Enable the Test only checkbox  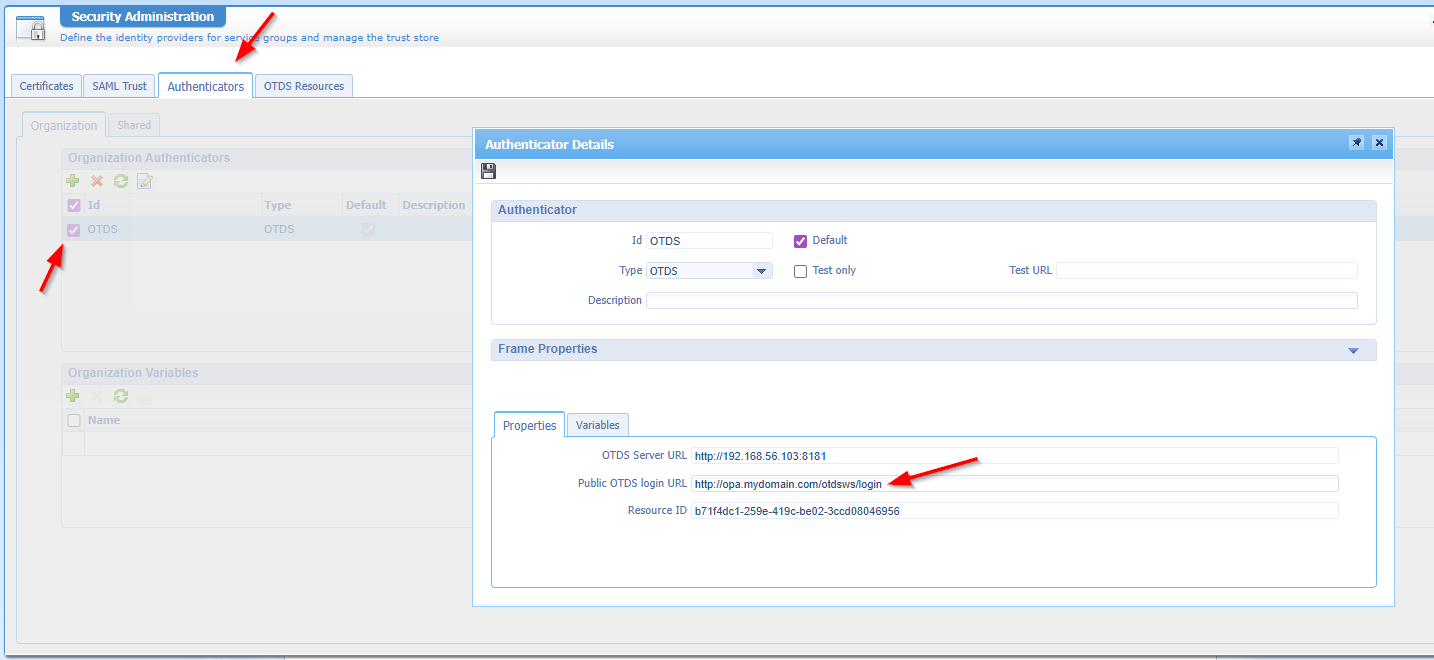[800, 271]
